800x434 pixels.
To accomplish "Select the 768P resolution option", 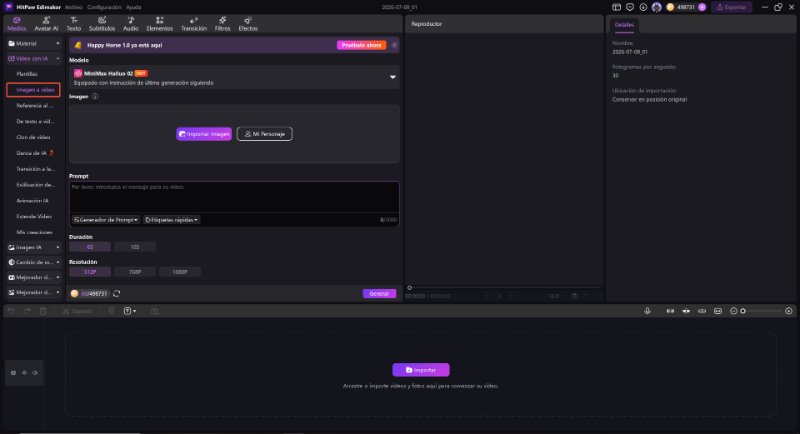I will point(135,272).
